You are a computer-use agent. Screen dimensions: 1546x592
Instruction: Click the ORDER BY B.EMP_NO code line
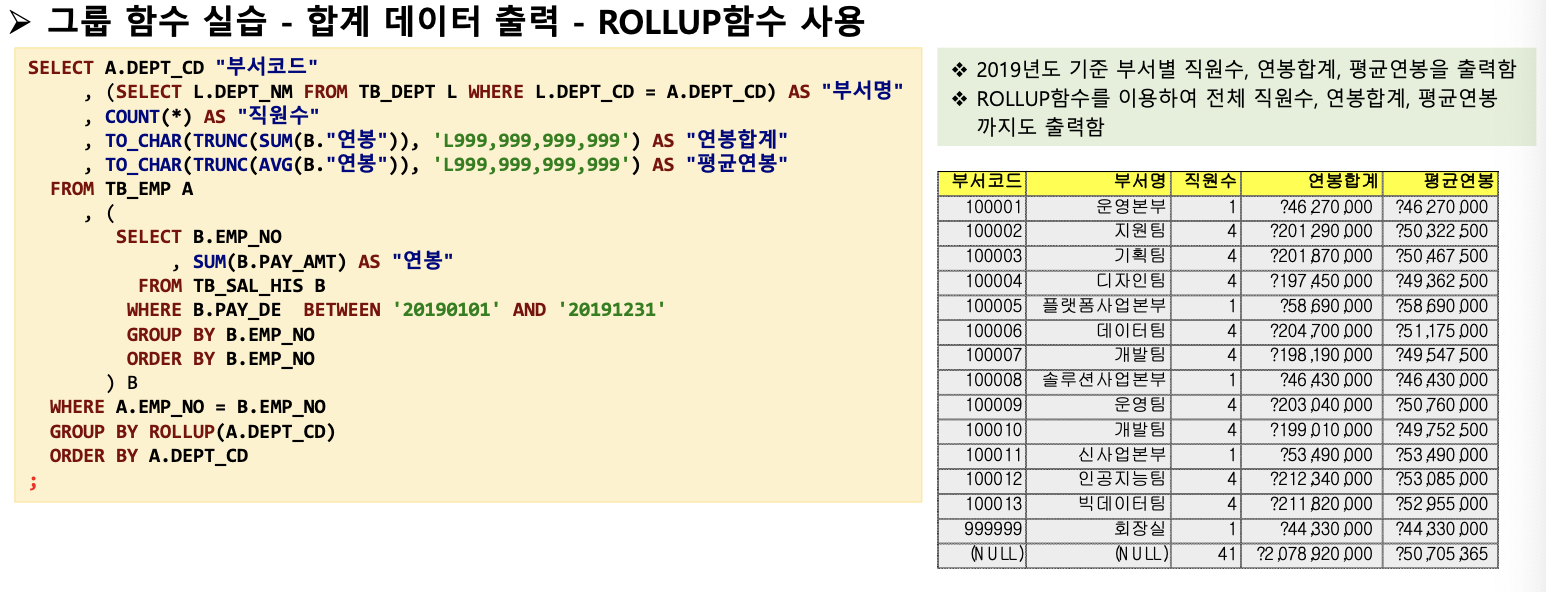[220, 358]
